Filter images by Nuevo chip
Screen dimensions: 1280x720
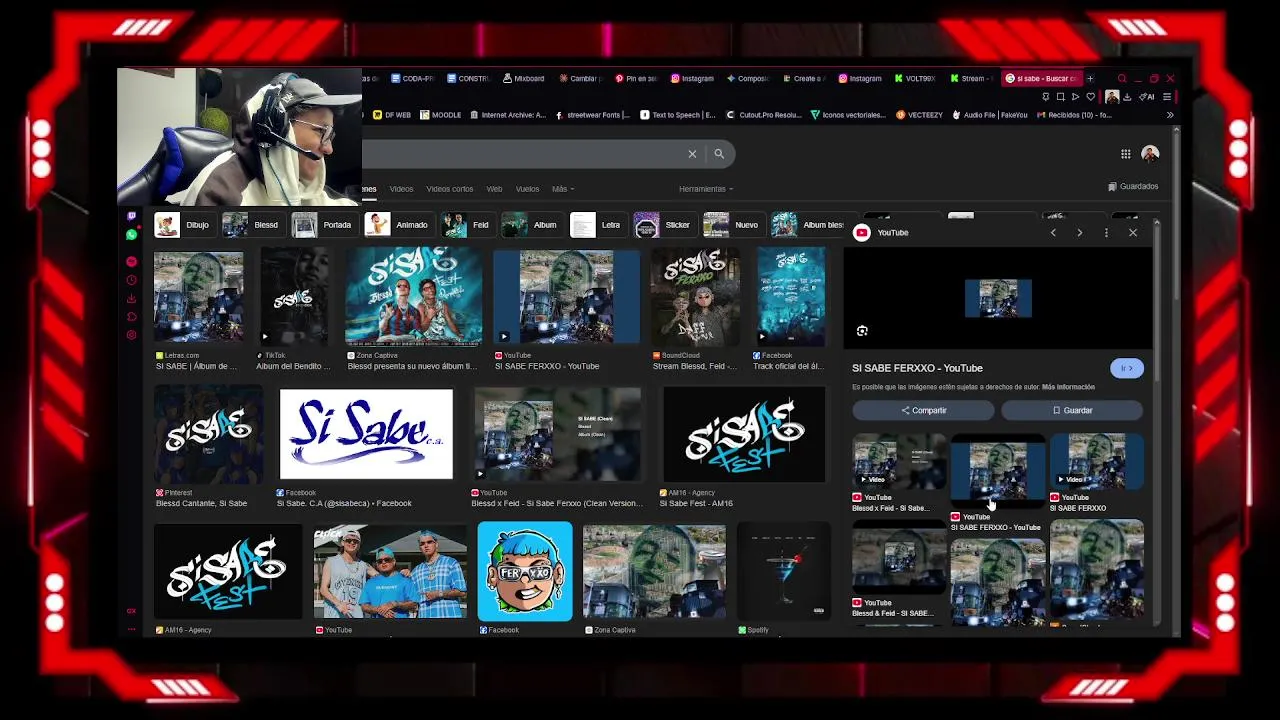(x=733, y=225)
